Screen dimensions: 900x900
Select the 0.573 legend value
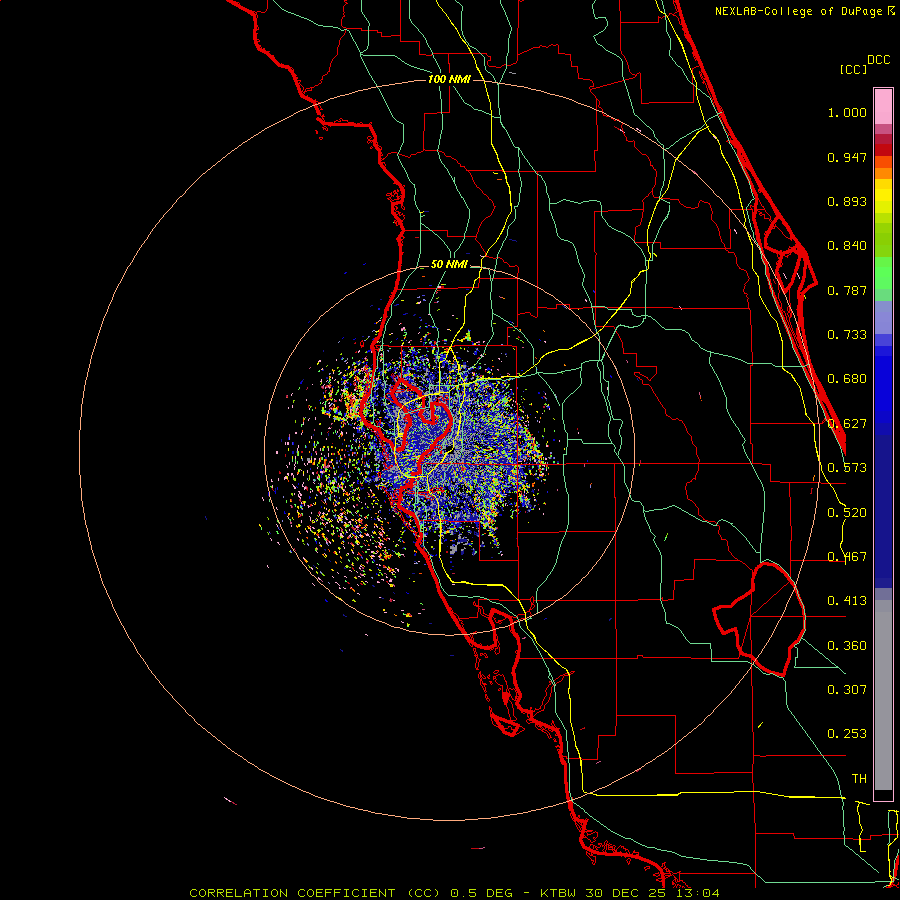[847, 468]
